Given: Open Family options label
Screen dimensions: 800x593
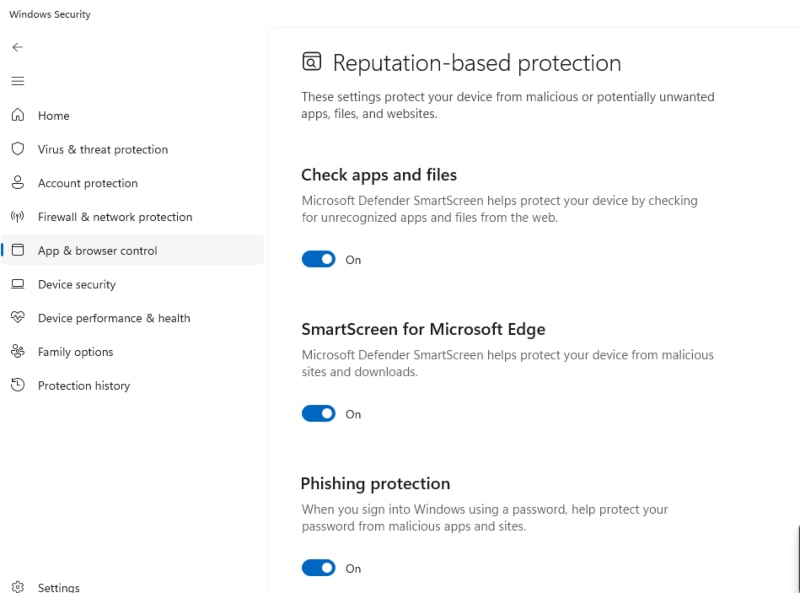Looking at the screenshot, I should point(75,352).
